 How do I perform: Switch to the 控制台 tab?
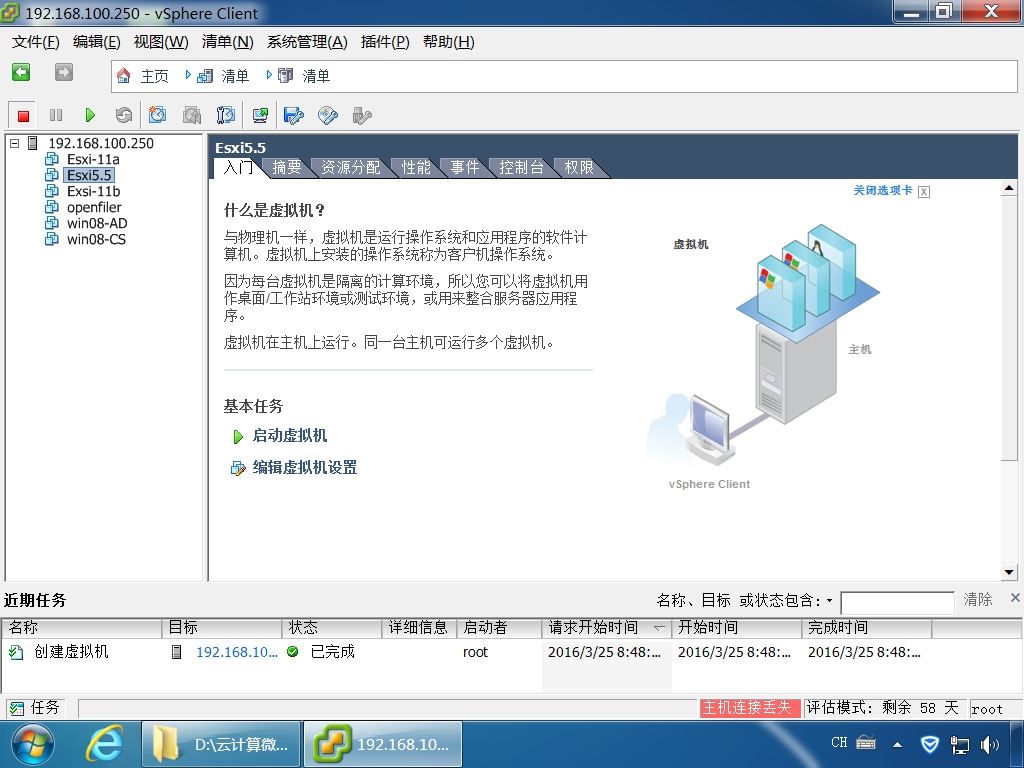tap(522, 167)
